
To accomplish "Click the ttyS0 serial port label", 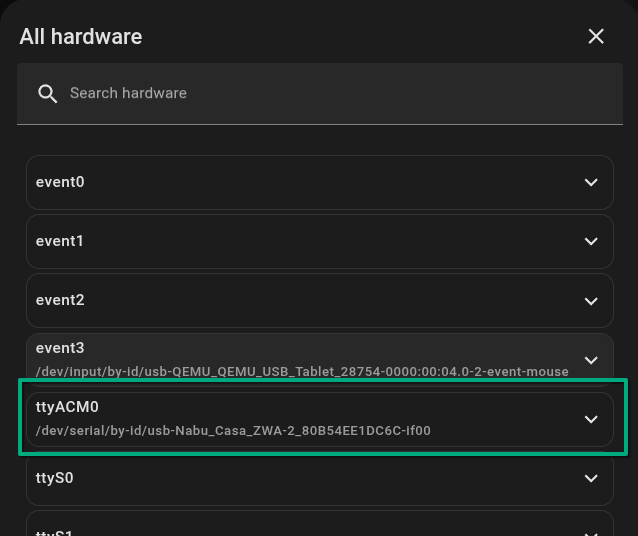I will click(55, 478).
